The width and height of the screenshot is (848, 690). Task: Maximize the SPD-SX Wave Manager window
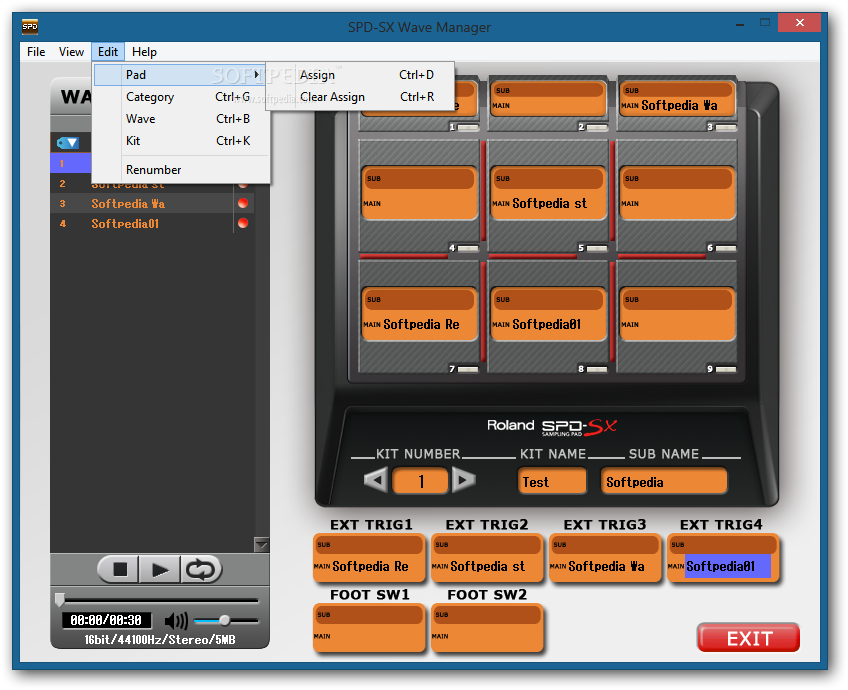(765, 23)
